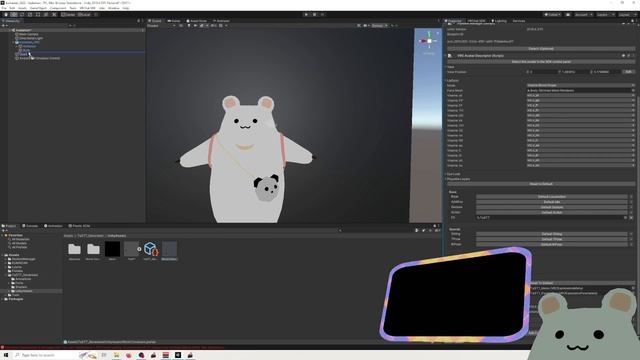
Task: Click the Edit button beside View Position
Action: click(629, 72)
